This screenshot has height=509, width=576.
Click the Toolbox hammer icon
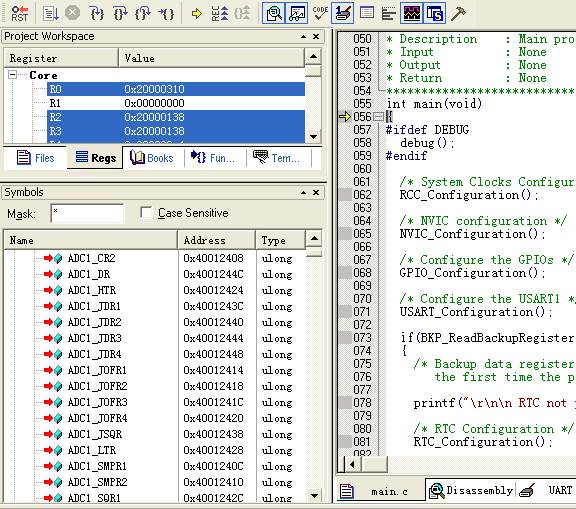(458, 14)
